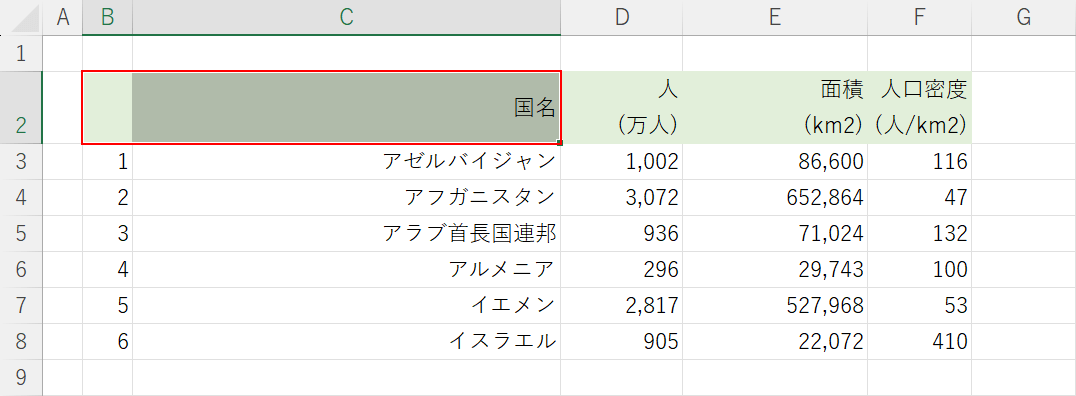Image resolution: width=1076 pixels, height=396 pixels.
Task: Click population value 1,002
Action: (622, 162)
